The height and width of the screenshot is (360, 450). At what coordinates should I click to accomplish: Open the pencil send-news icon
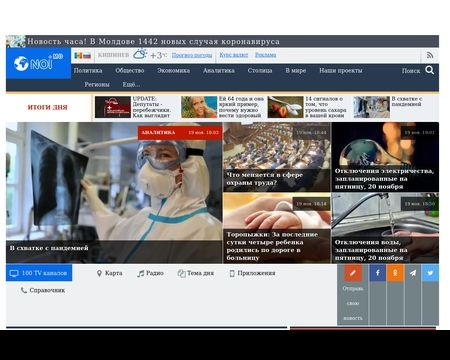353,273
